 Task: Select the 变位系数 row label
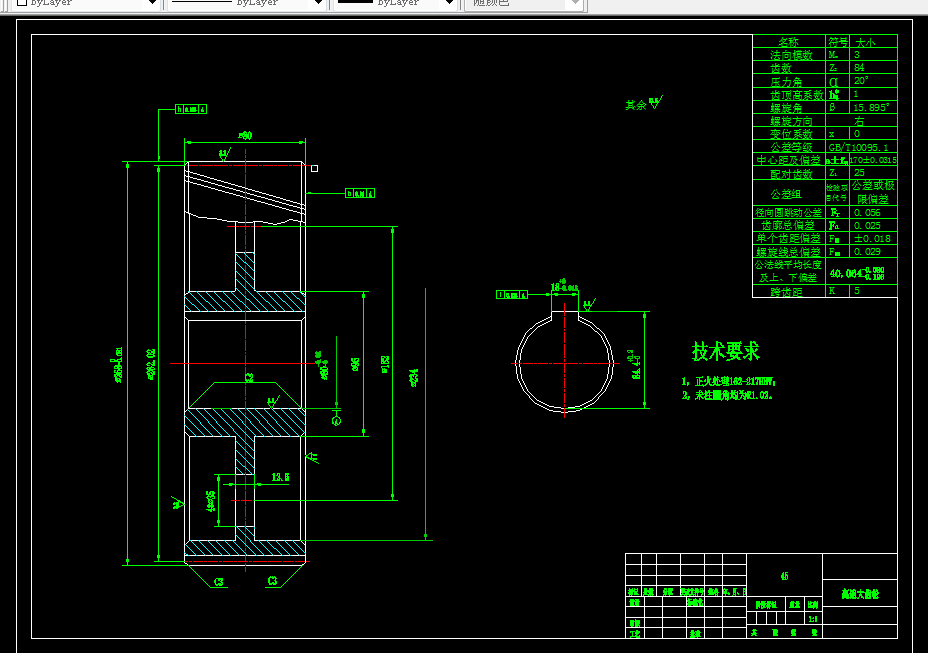(x=791, y=134)
